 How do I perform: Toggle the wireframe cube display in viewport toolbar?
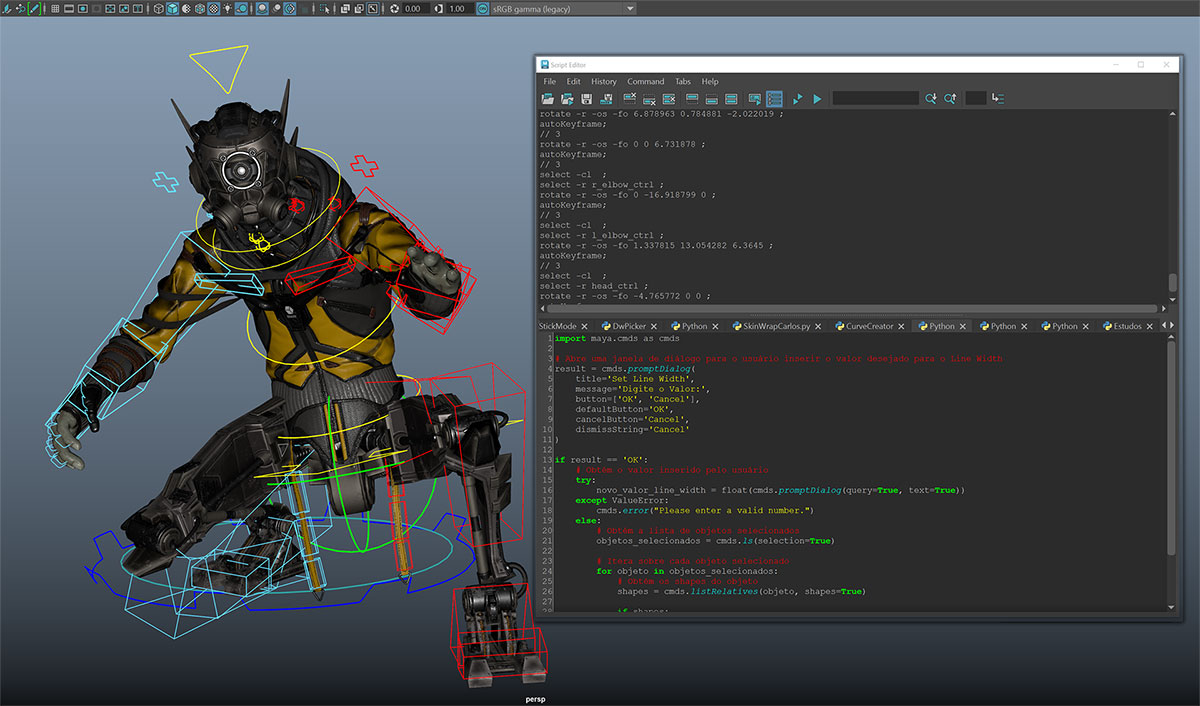click(158, 8)
